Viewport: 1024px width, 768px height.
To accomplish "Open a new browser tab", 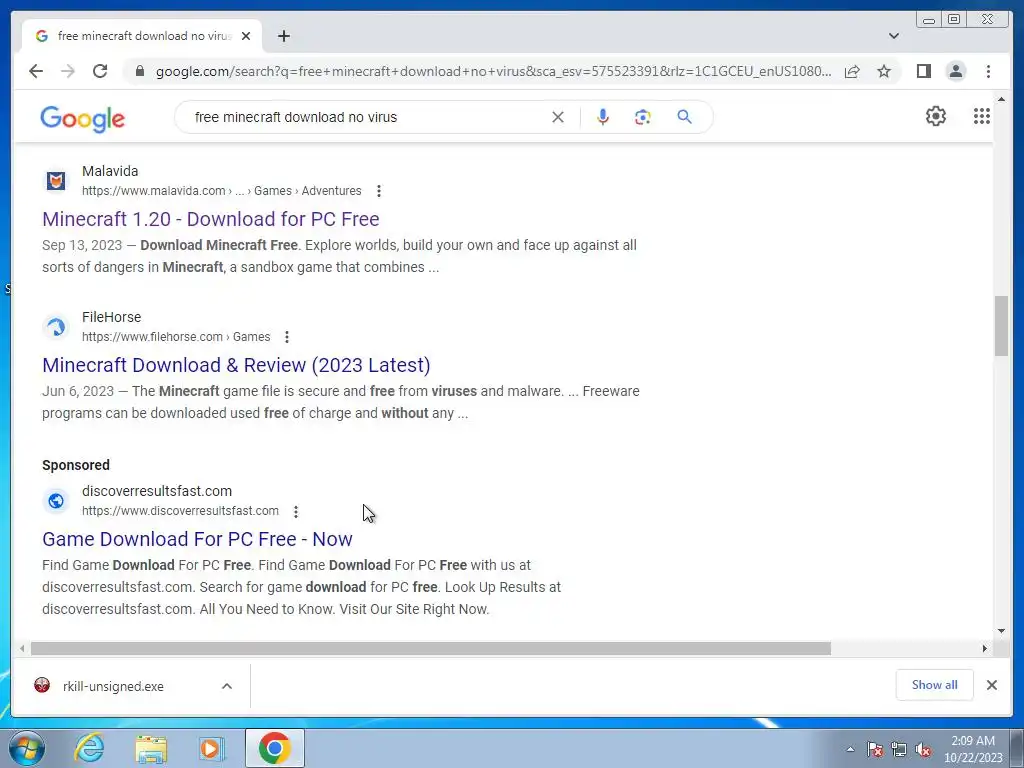I will (x=283, y=36).
